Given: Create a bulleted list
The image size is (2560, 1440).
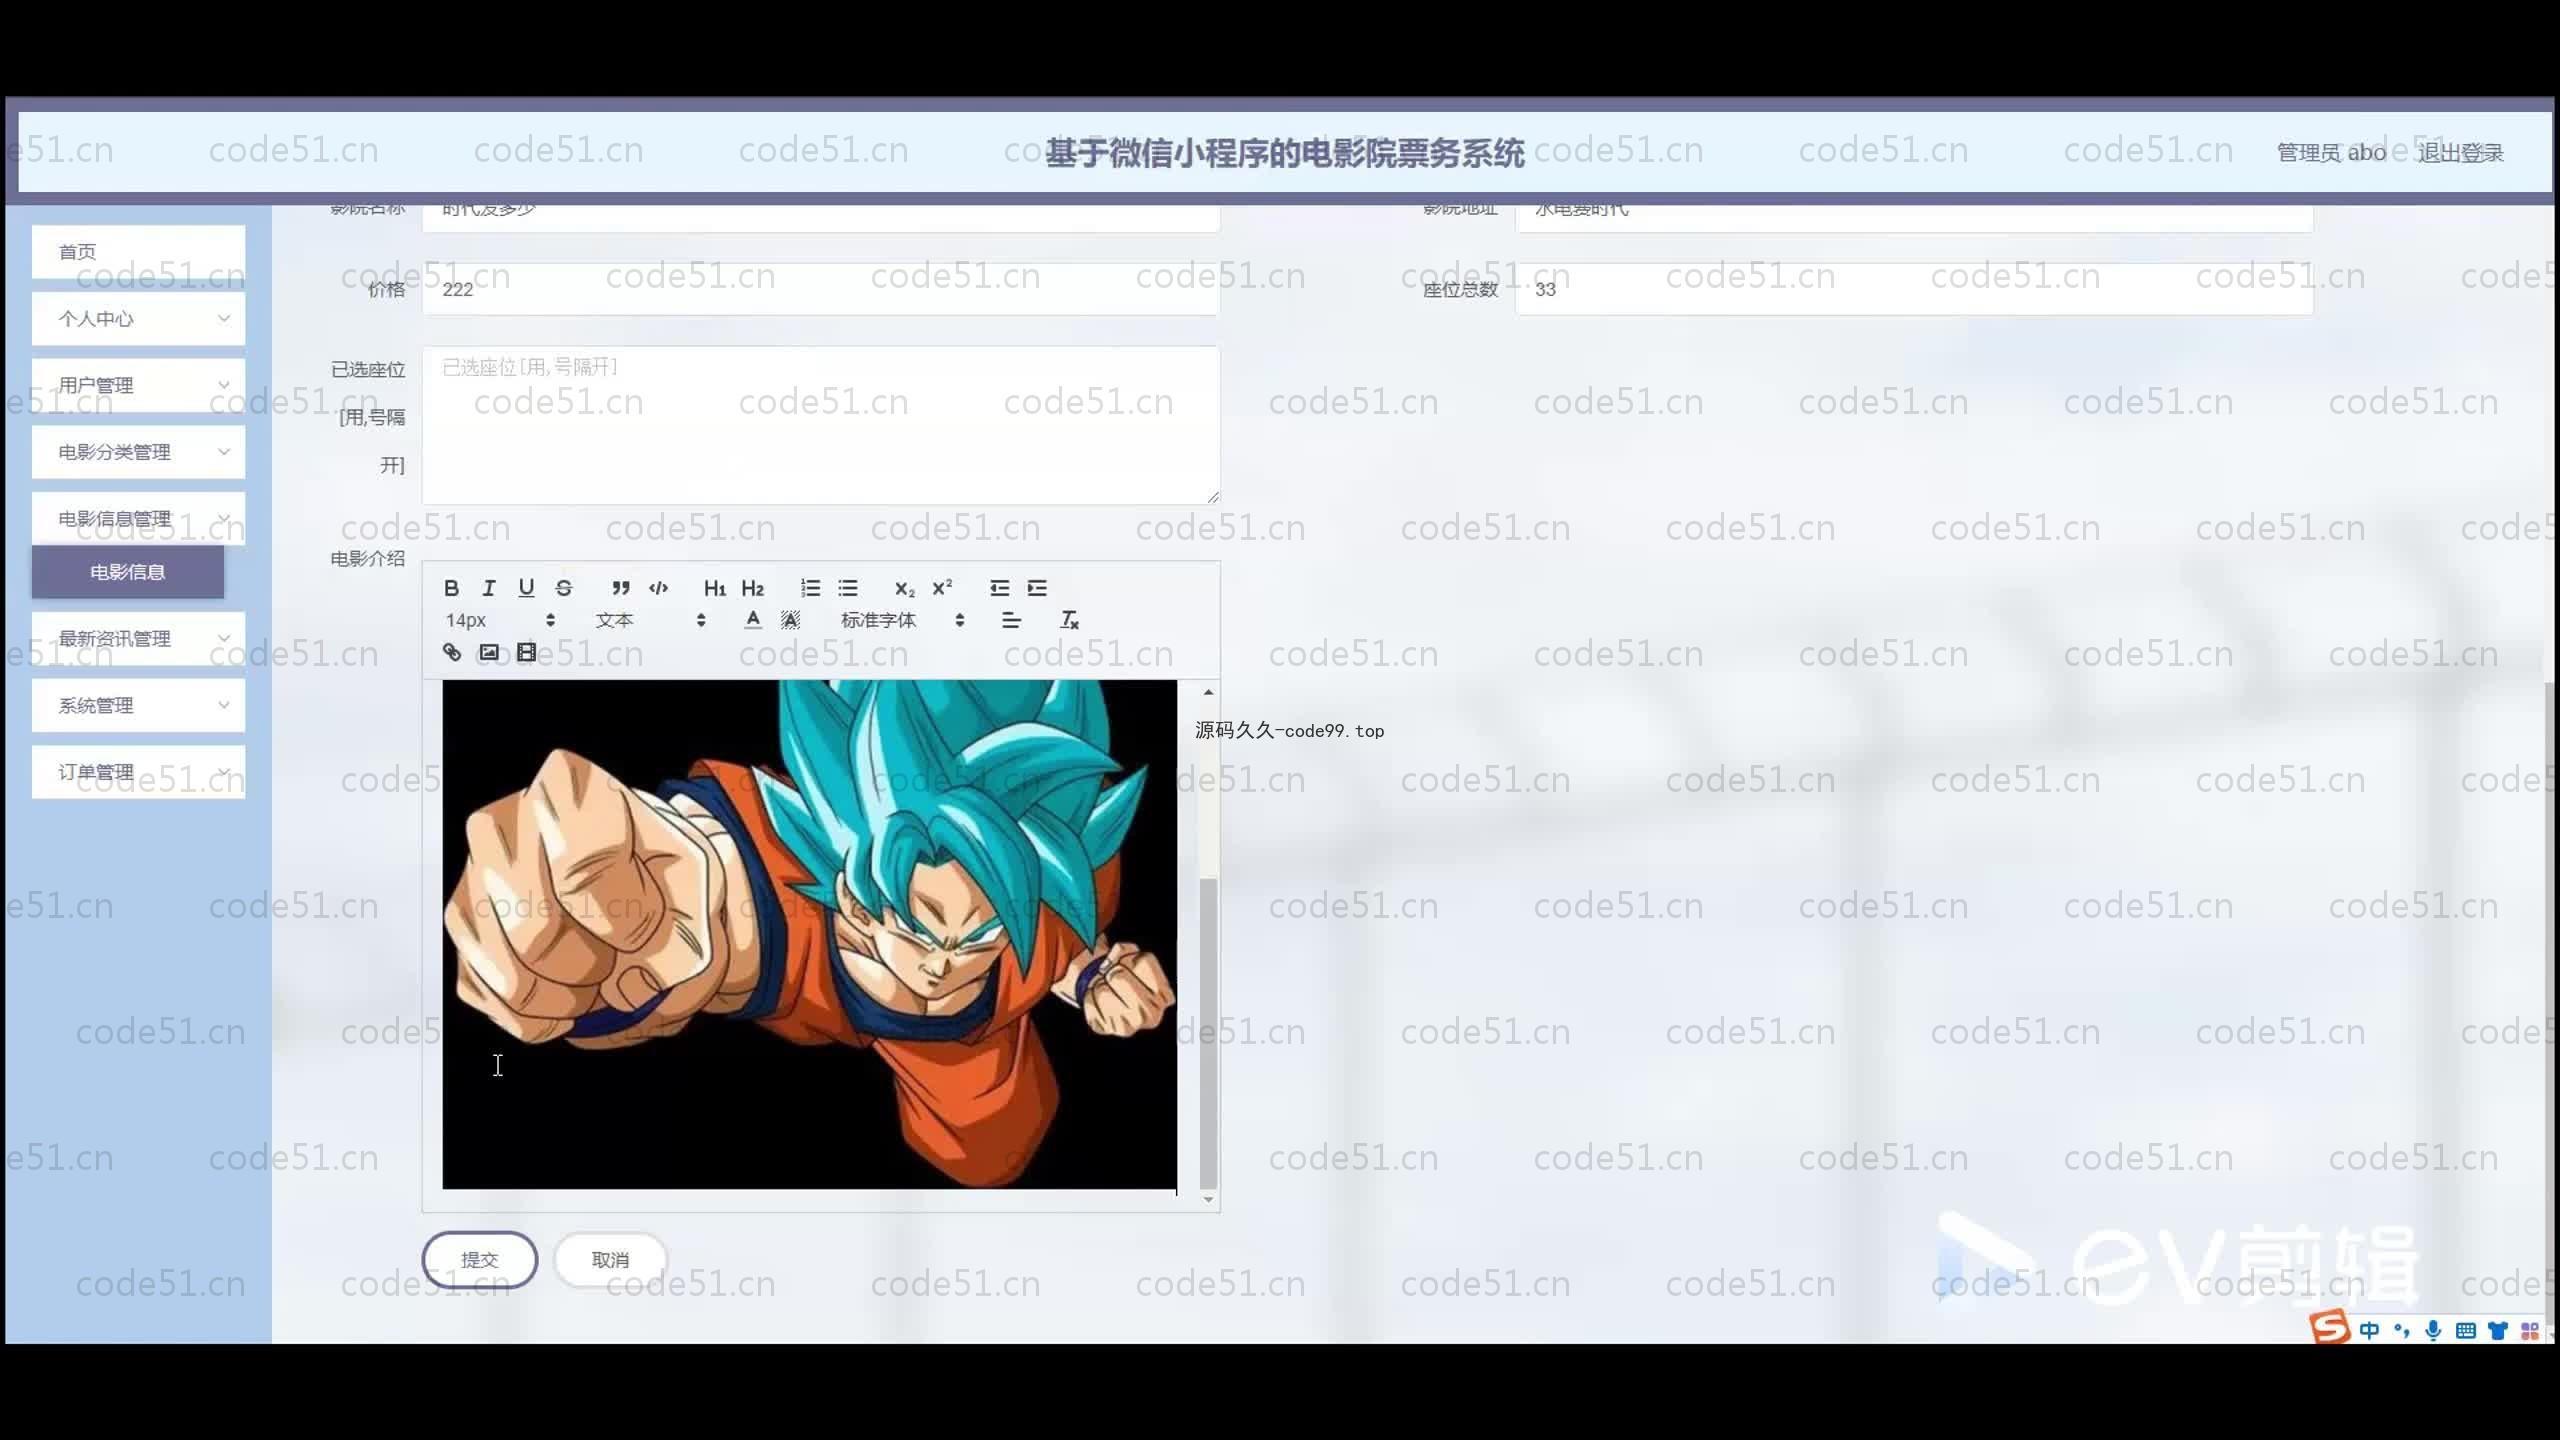Looking at the screenshot, I should click(848, 588).
